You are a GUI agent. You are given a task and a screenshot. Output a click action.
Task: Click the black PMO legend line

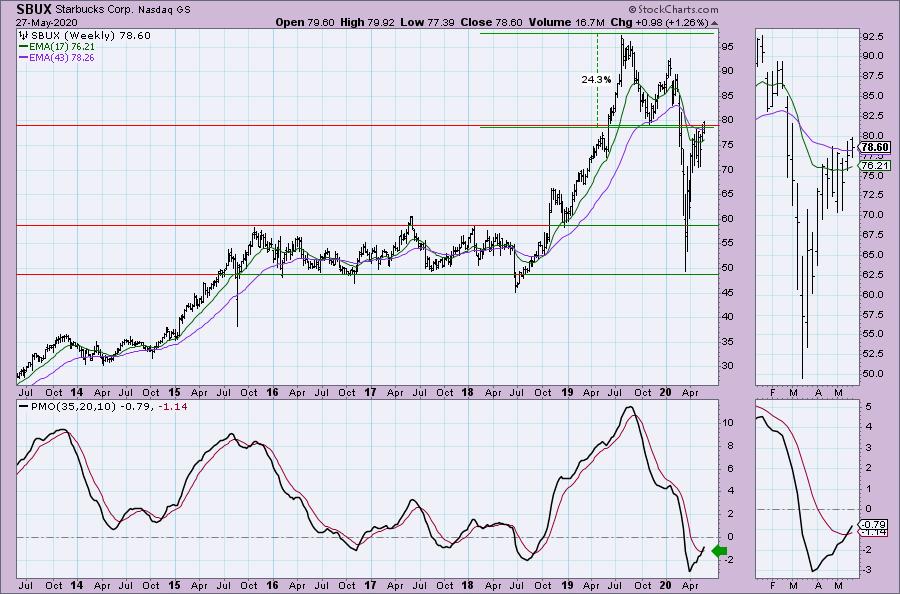24,406
